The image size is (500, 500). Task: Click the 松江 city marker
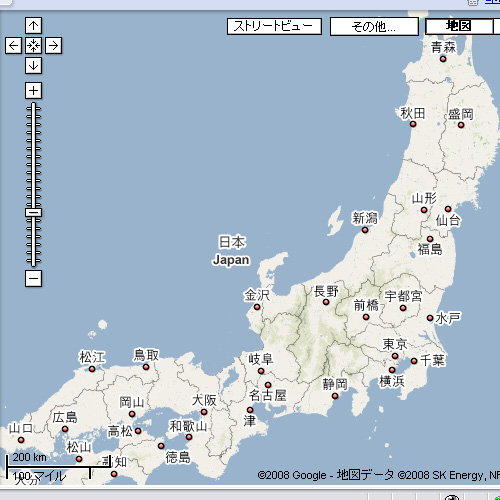(92, 369)
